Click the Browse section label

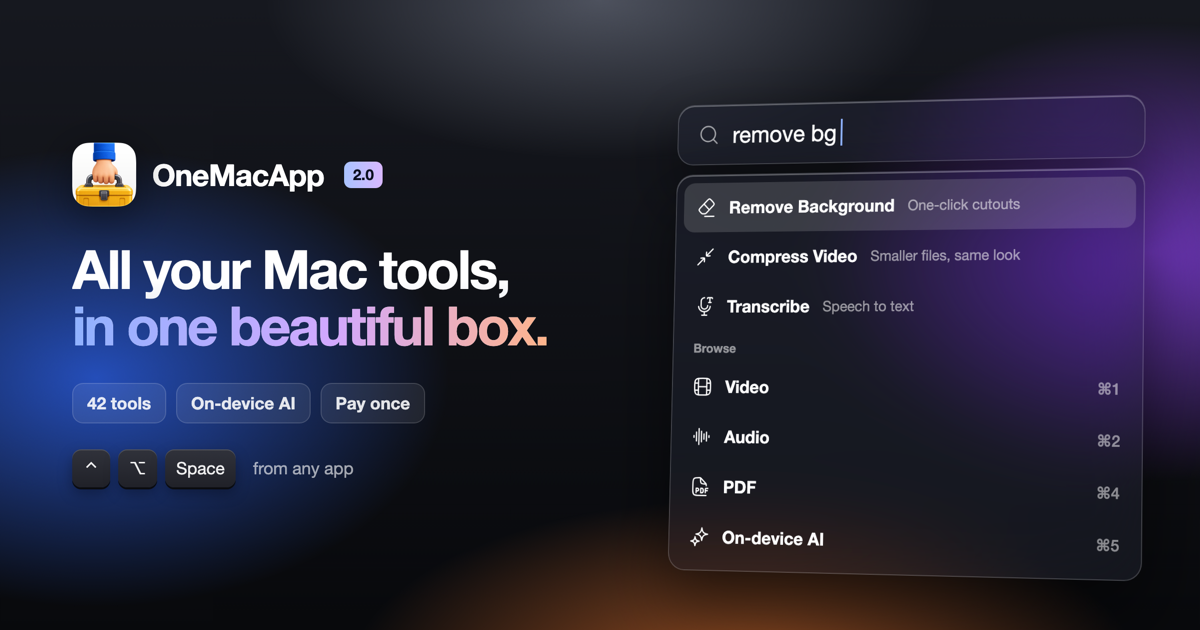click(x=714, y=348)
